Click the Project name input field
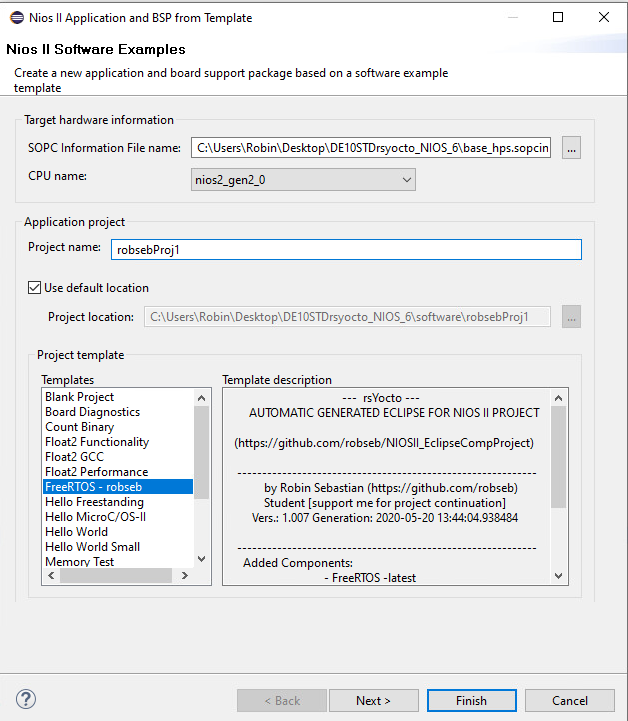 345,250
